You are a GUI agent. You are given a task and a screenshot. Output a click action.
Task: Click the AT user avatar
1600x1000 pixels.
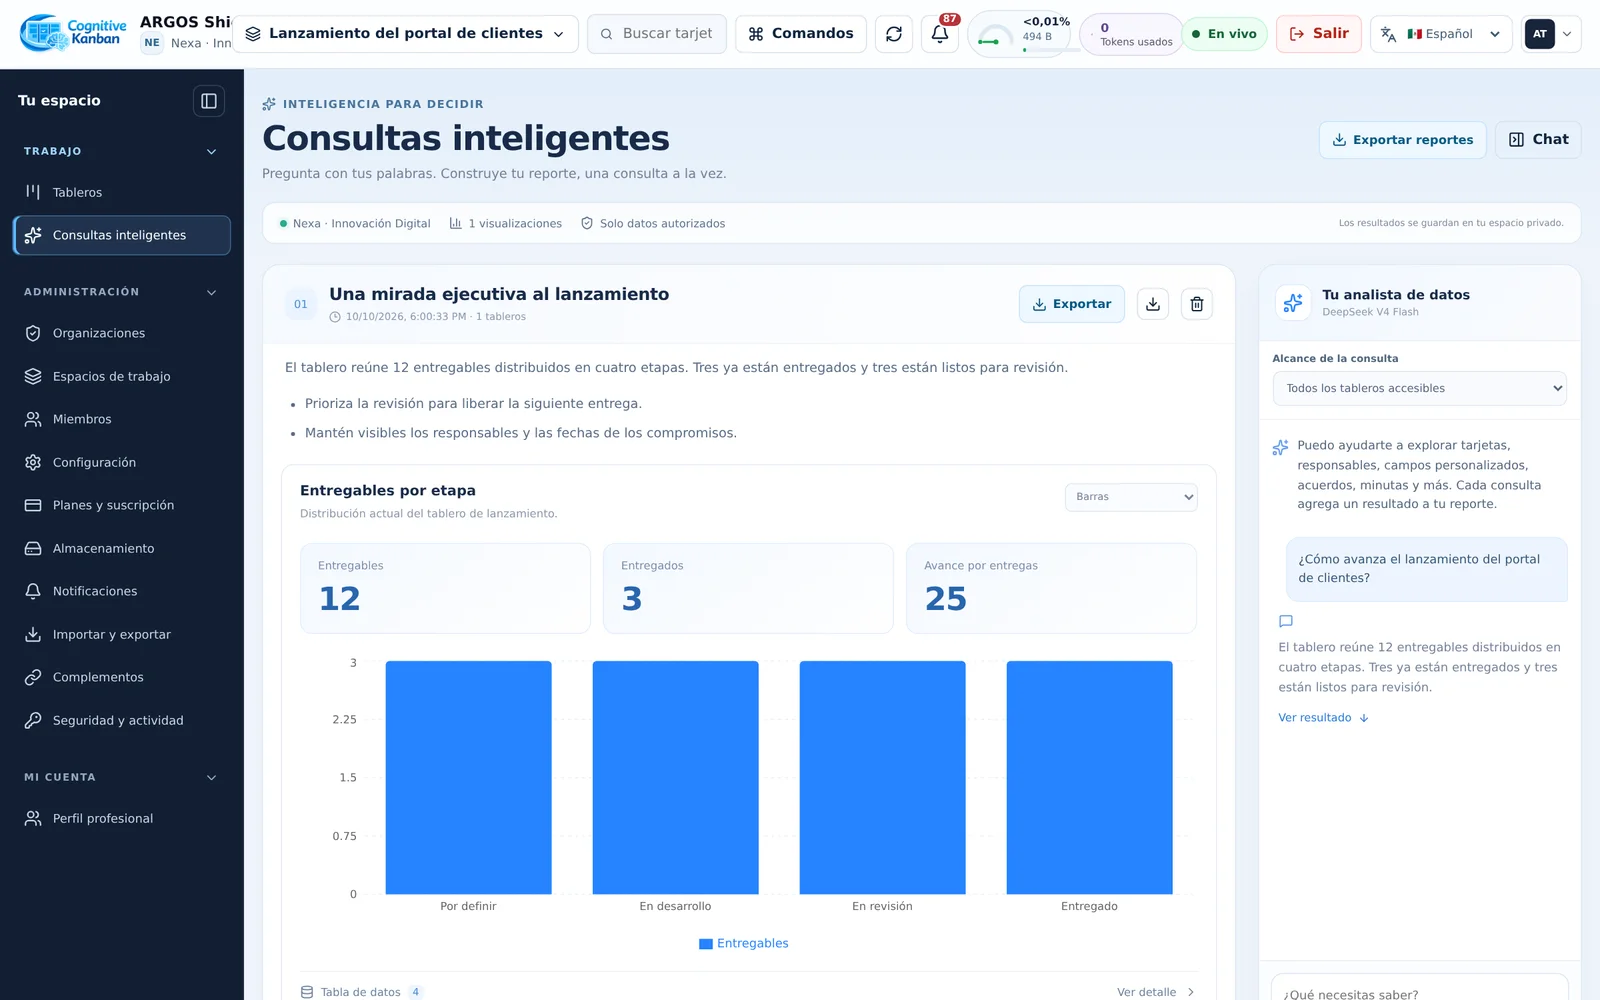[1540, 34]
